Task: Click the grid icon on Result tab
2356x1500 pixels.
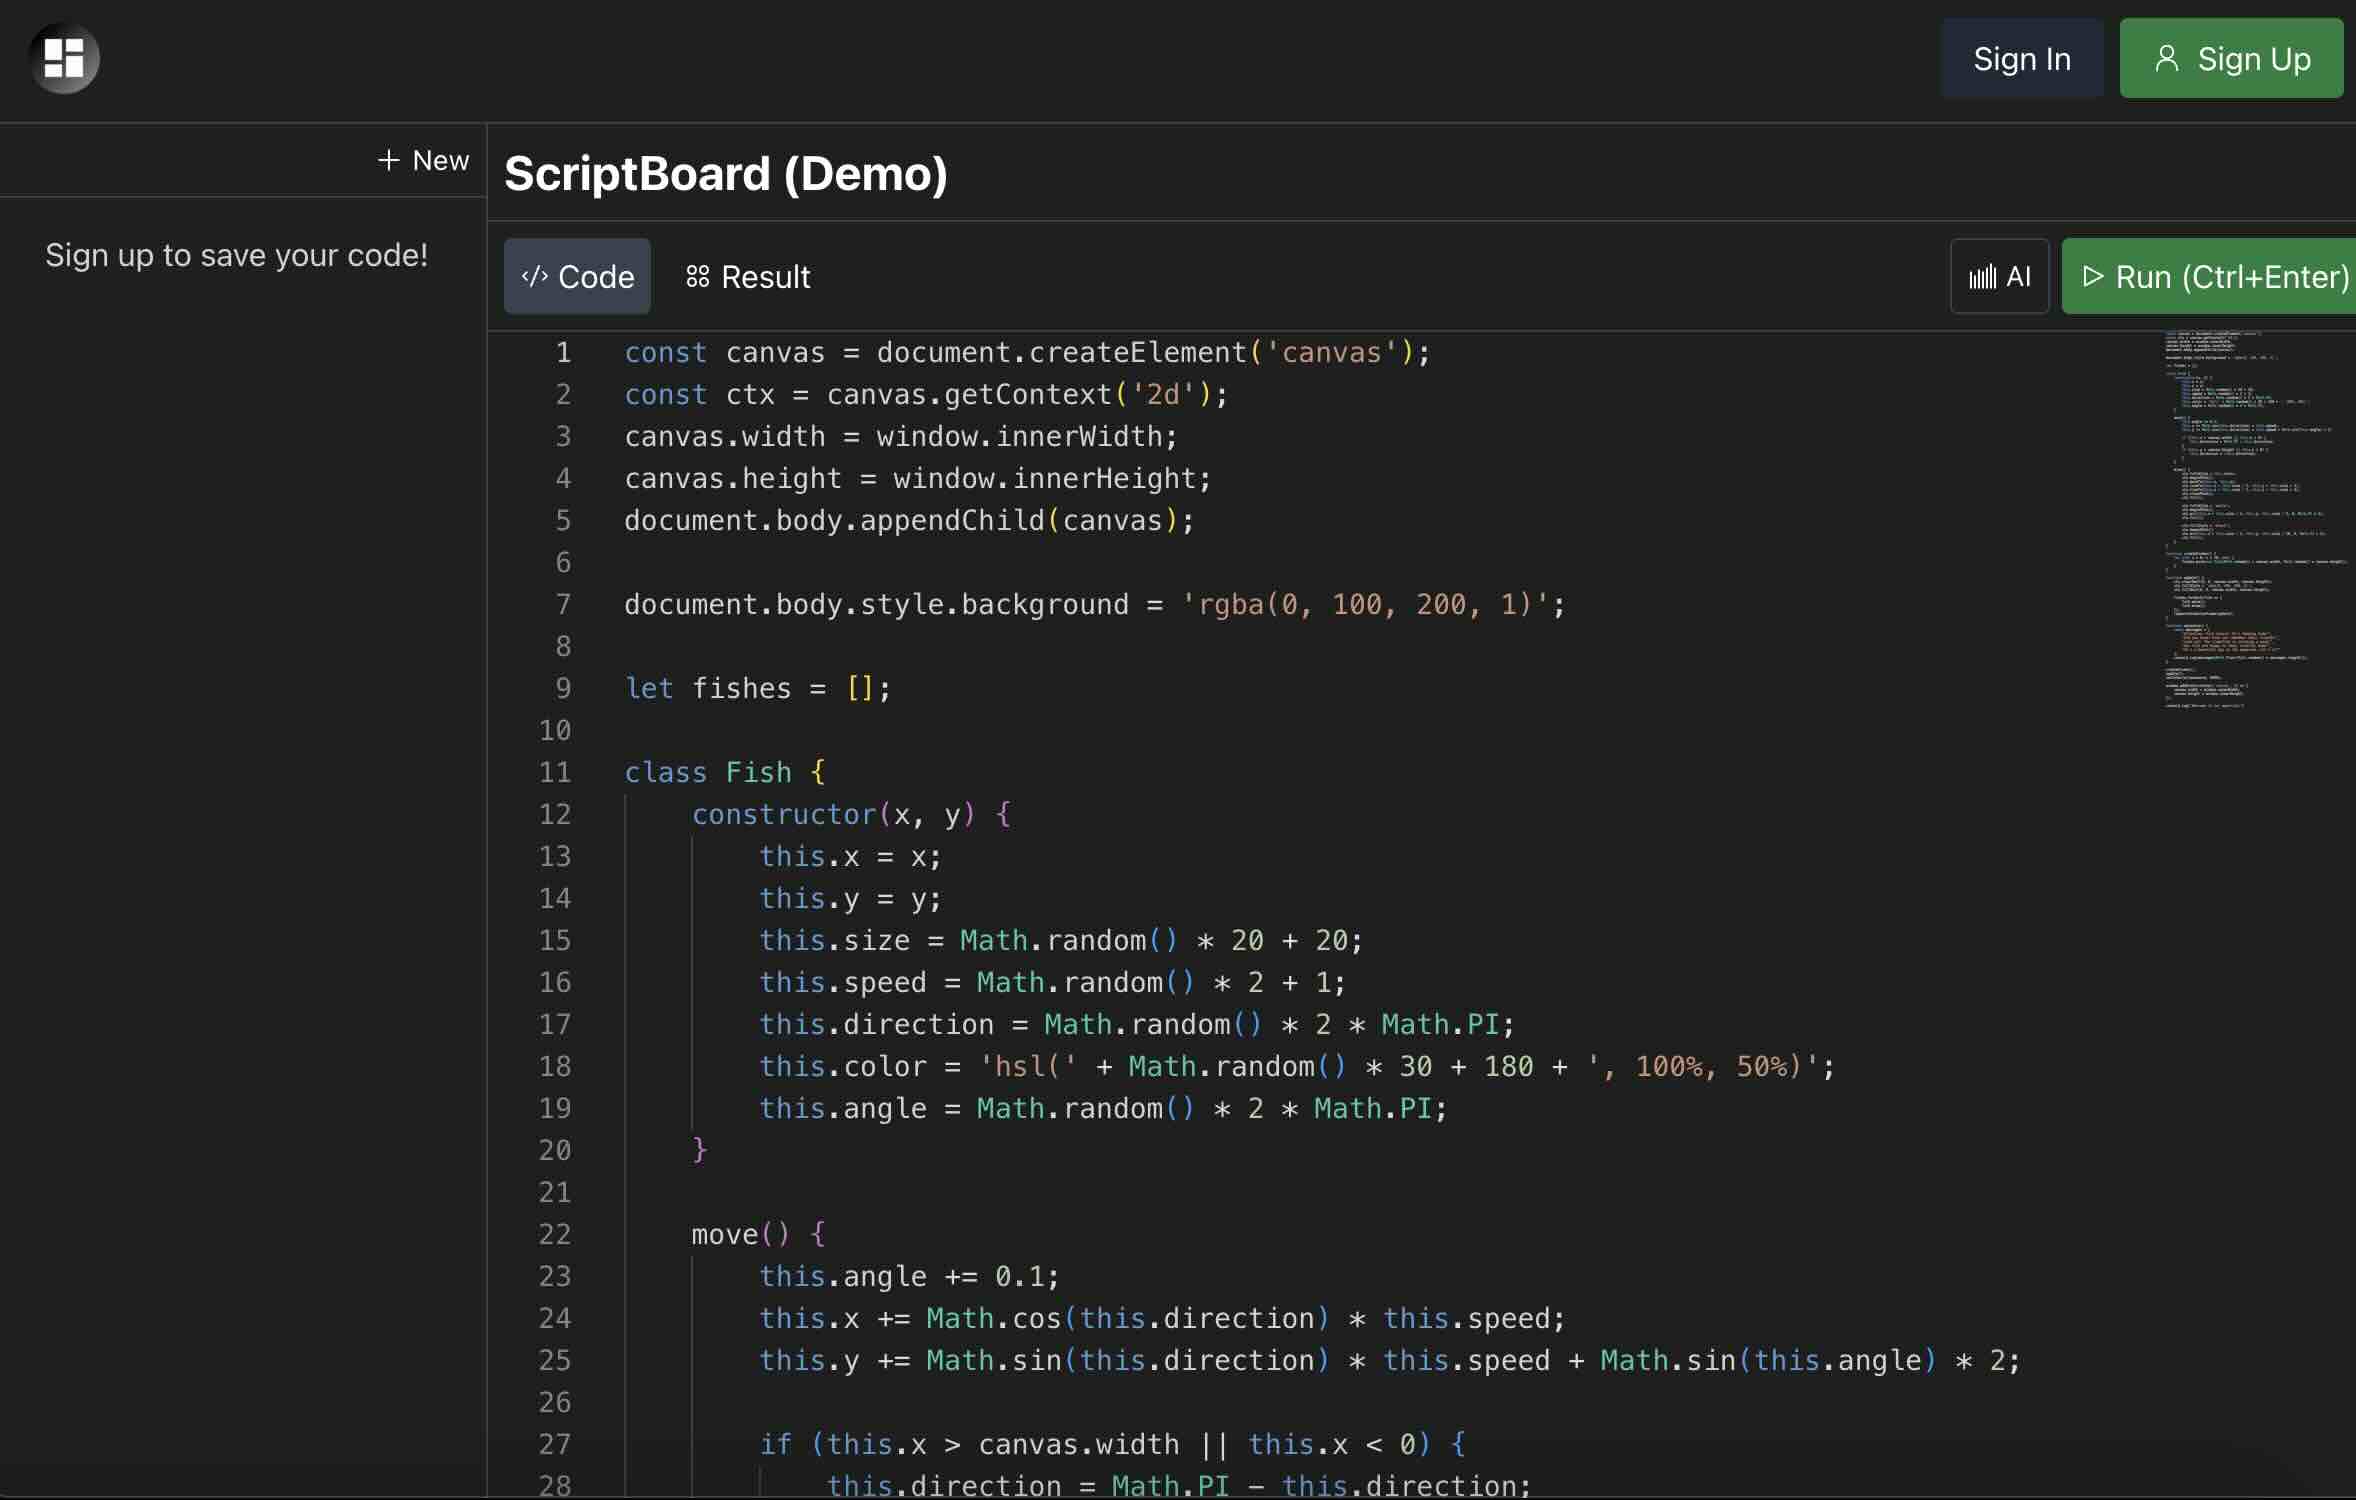Action: (x=698, y=276)
